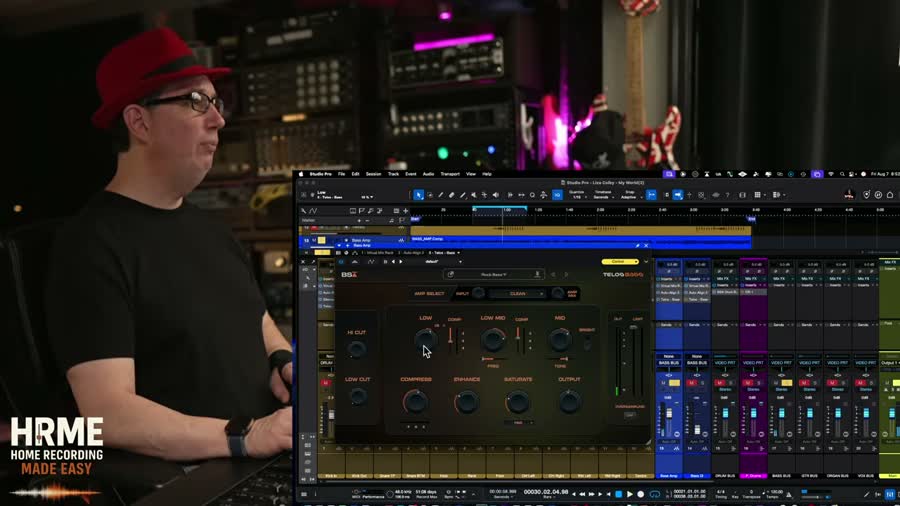Open the Clean amp type dropdown
Image resolution: width=900 pixels, height=506 pixels.
click(x=518, y=294)
